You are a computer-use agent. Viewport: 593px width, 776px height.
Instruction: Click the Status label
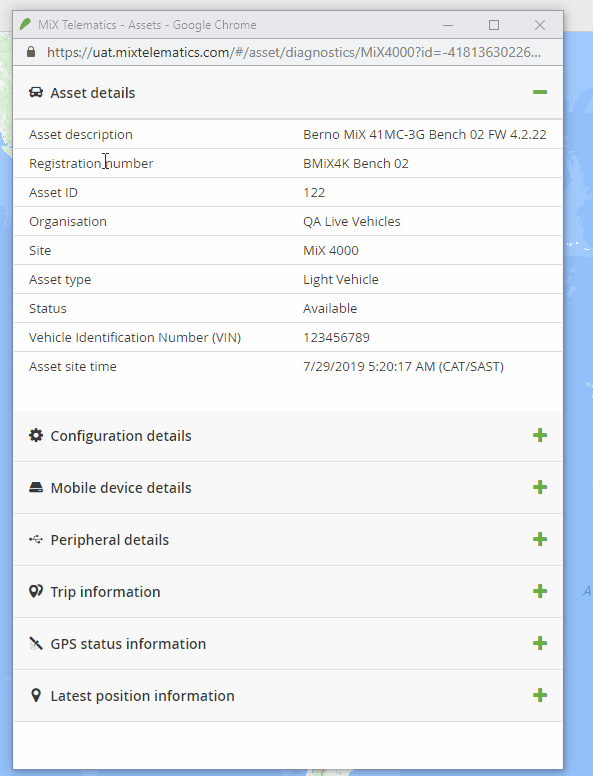[x=48, y=308]
